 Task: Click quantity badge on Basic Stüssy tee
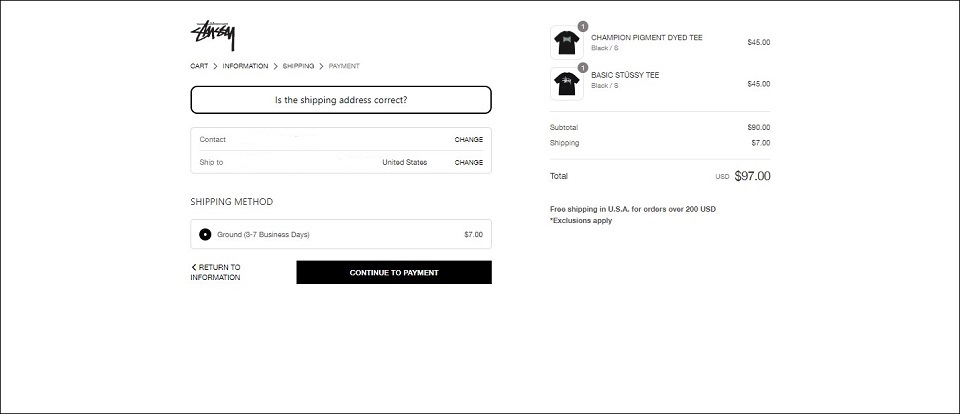583,67
